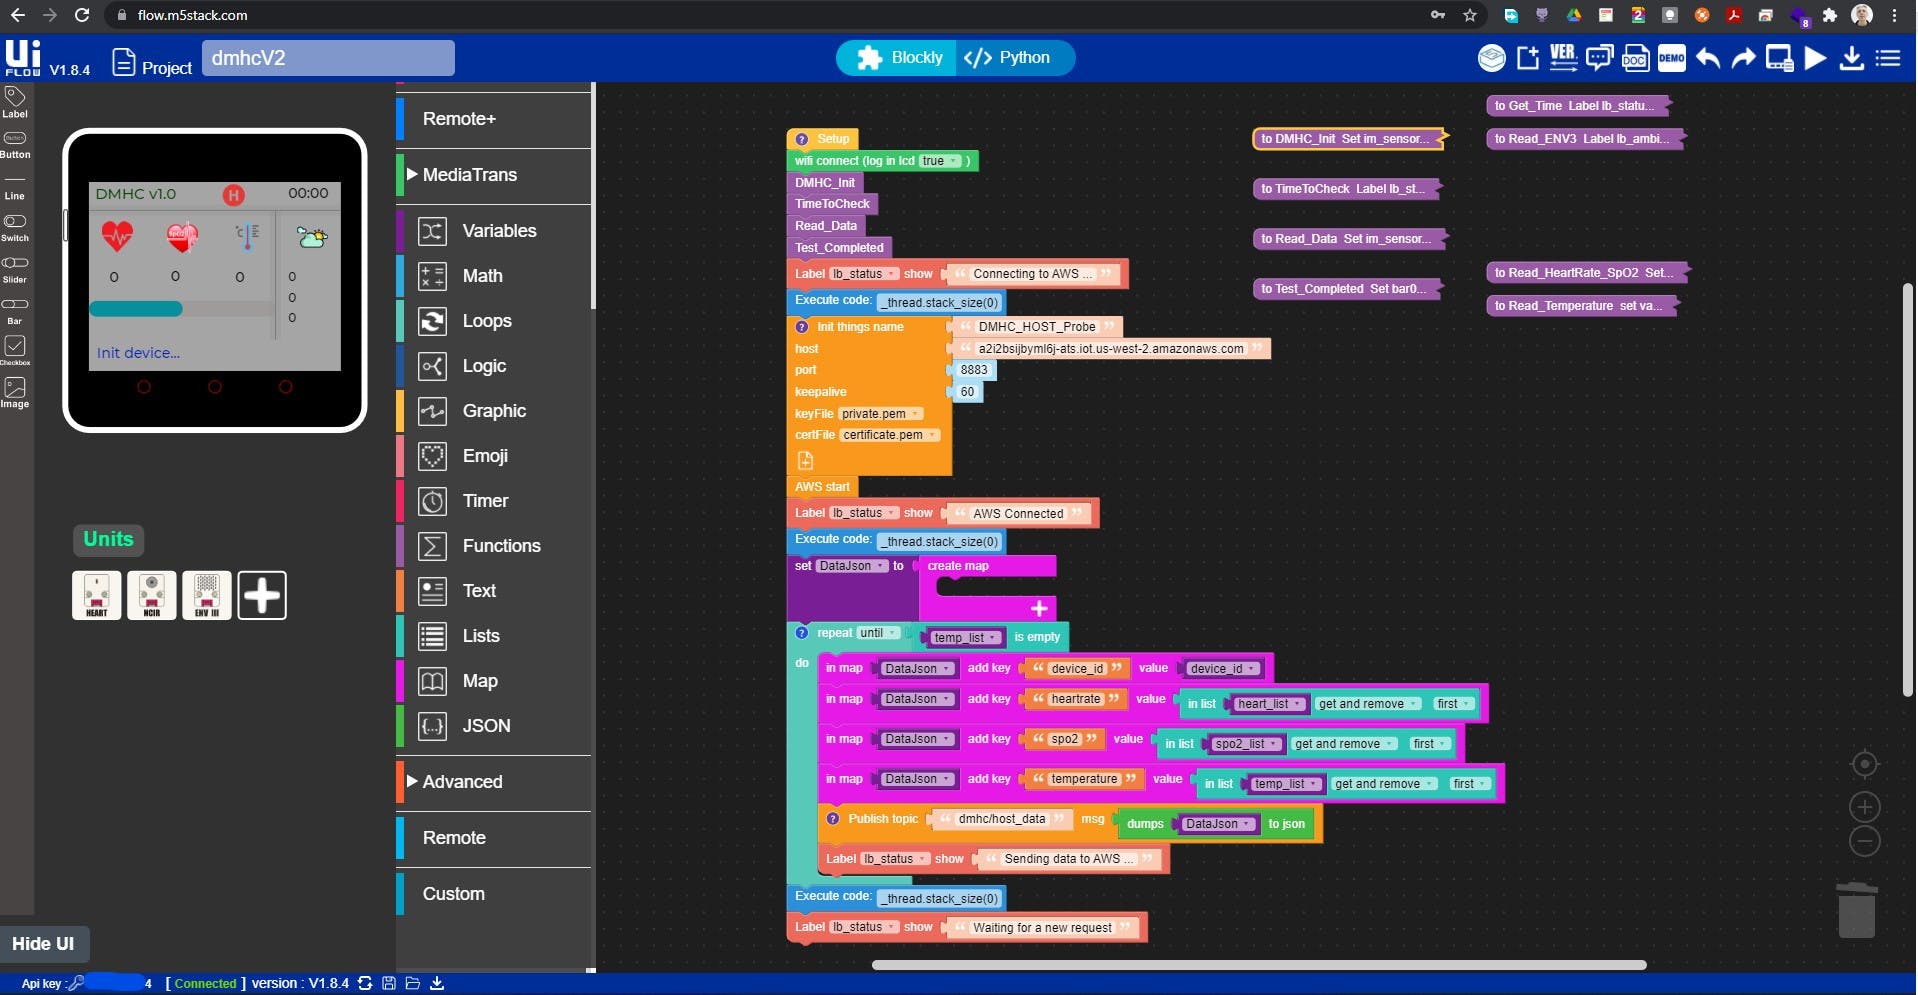Open the repeat until dropdown

coord(879,633)
